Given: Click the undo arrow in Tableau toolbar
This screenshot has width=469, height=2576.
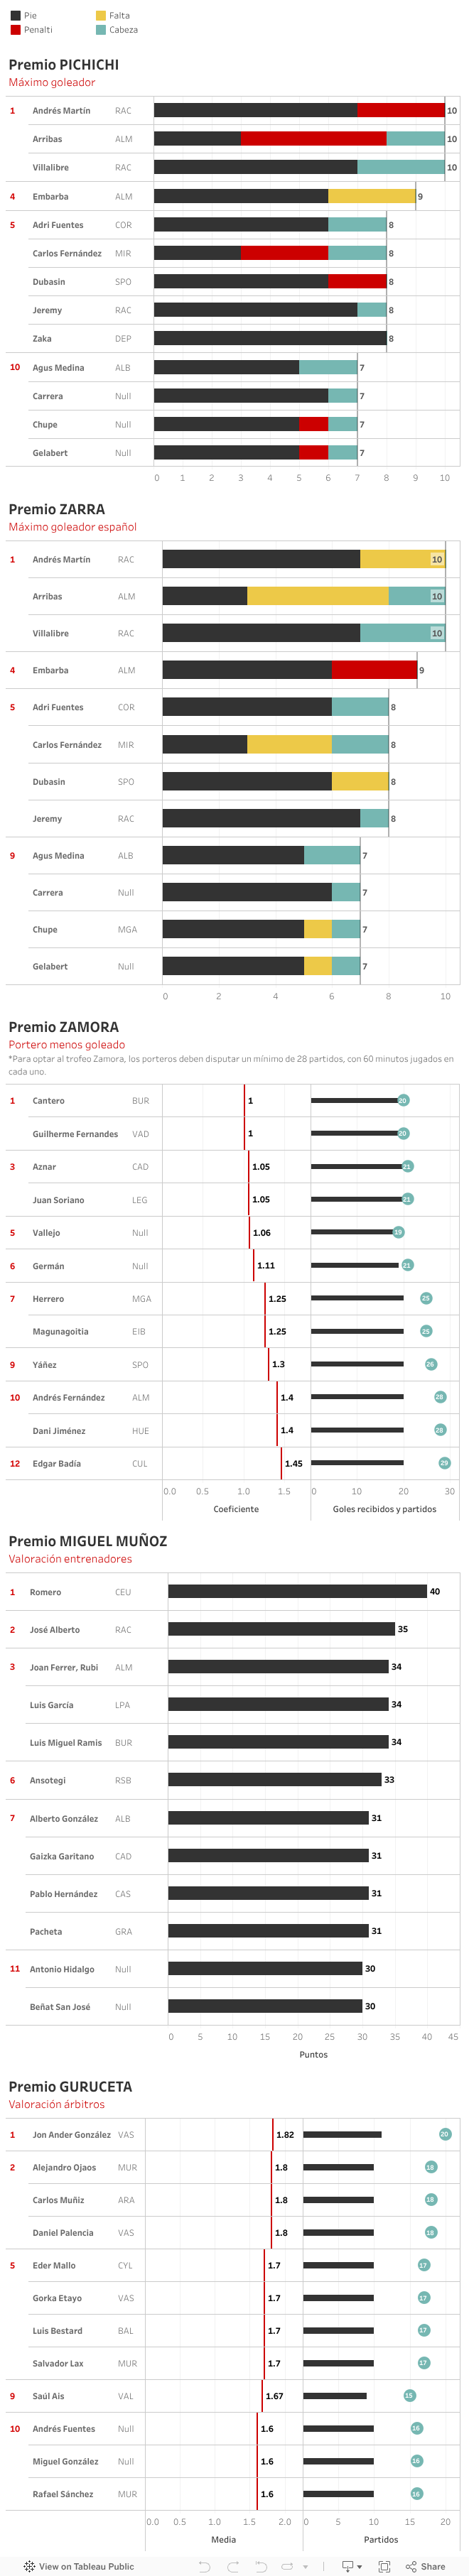Looking at the screenshot, I should click(204, 2566).
